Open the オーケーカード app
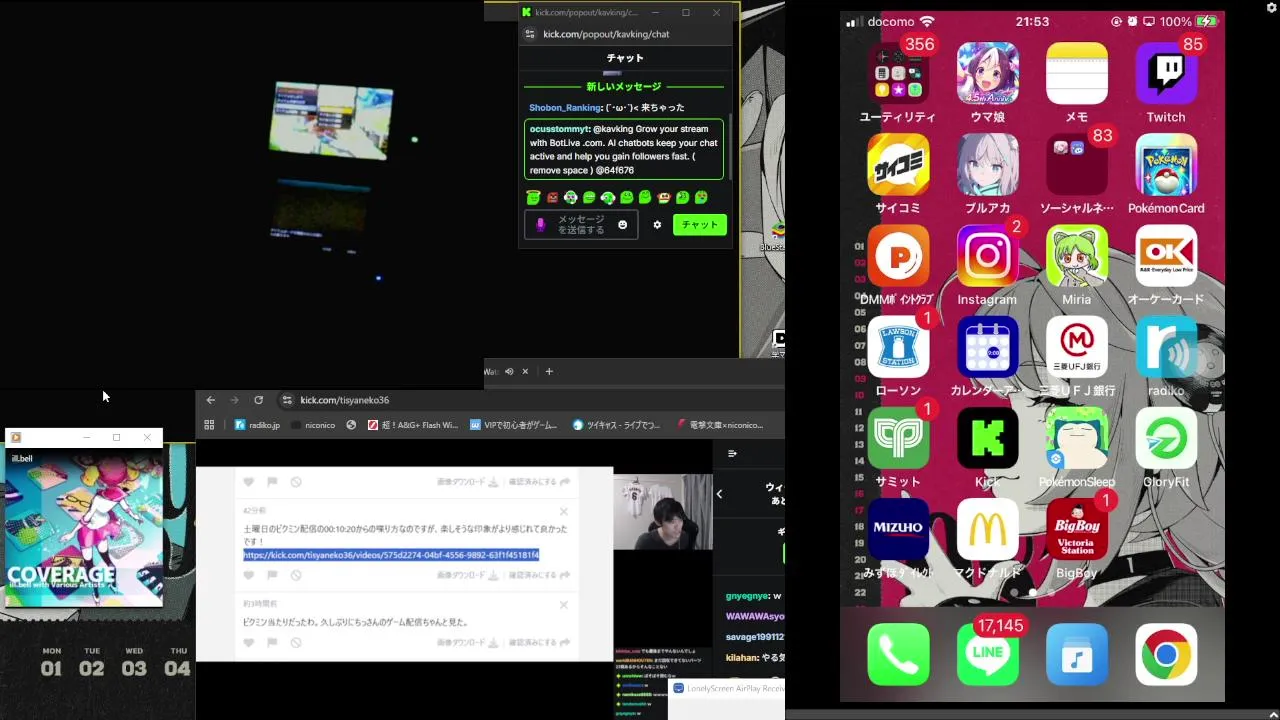The width and height of the screenshot is (1280, 720). 1166,256
